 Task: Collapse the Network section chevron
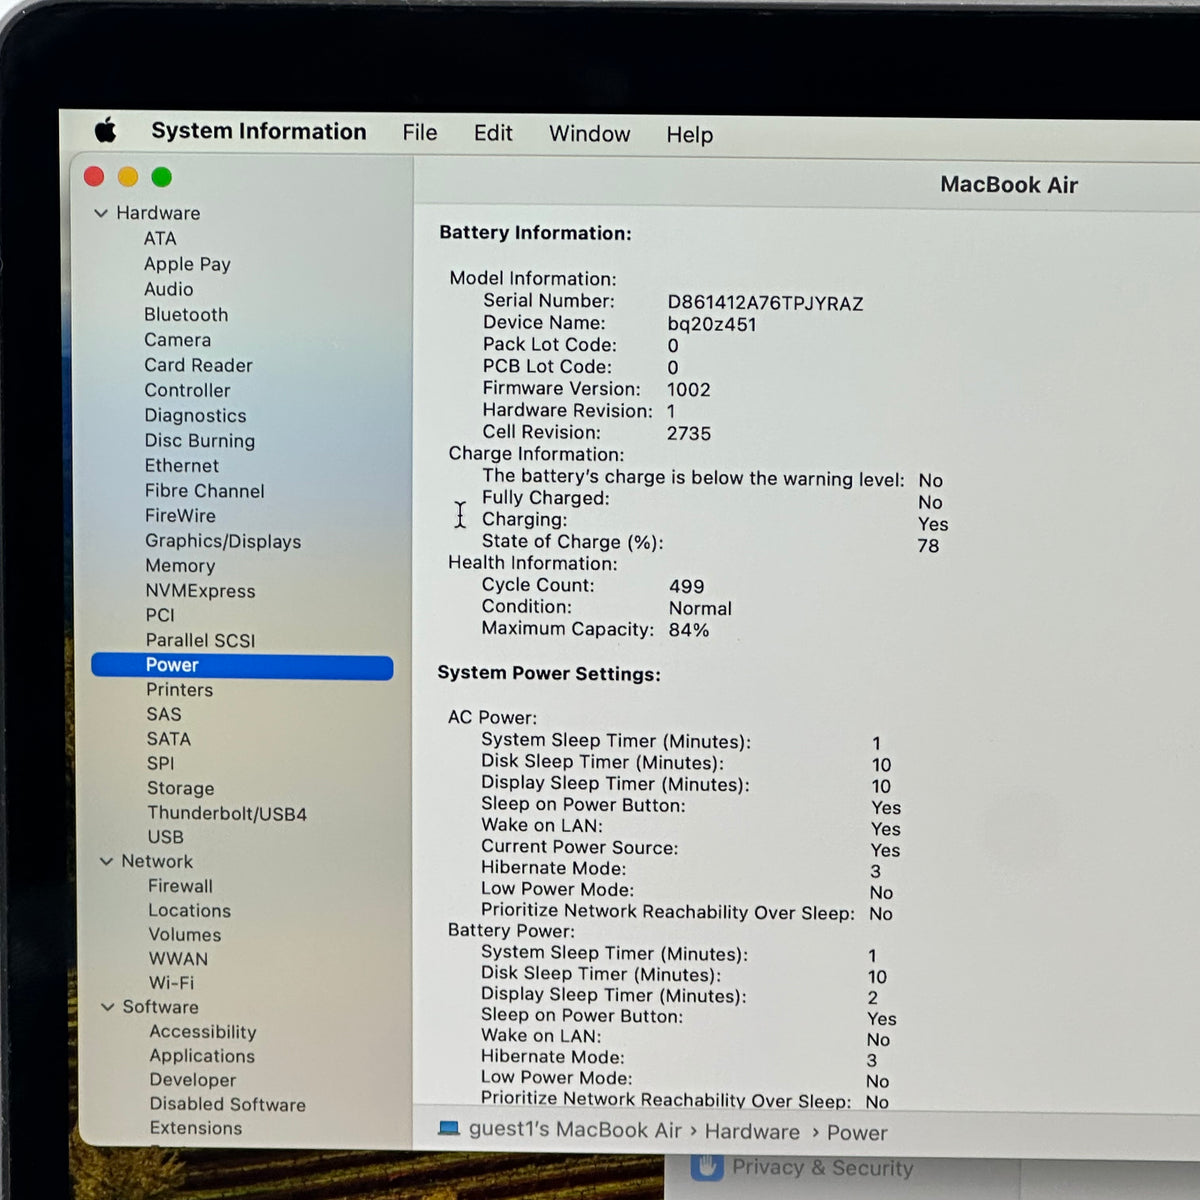(106, 861)
